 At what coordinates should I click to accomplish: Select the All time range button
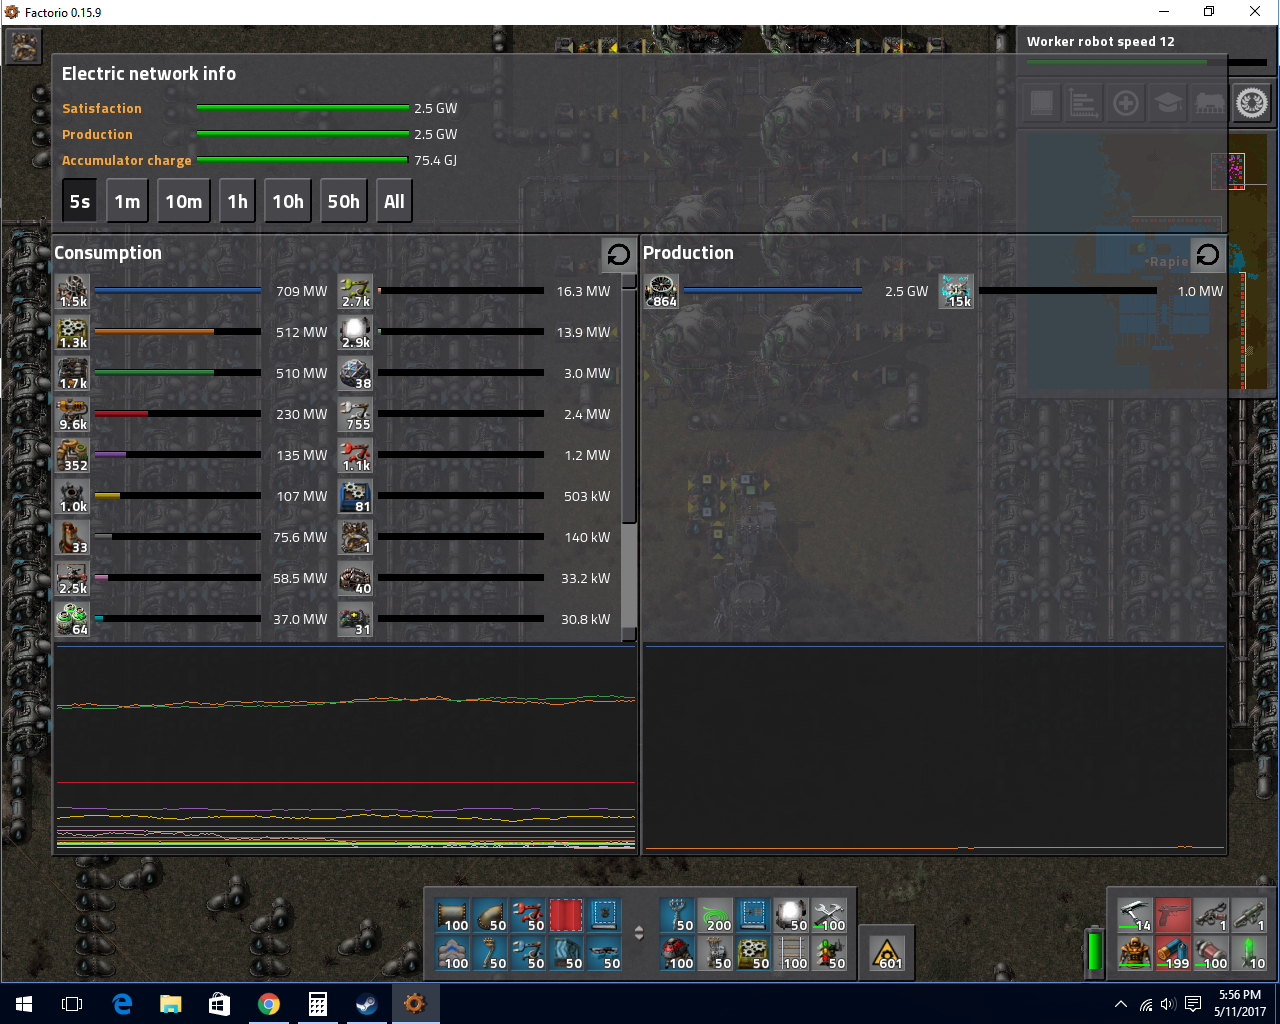(x=394, y=201)
